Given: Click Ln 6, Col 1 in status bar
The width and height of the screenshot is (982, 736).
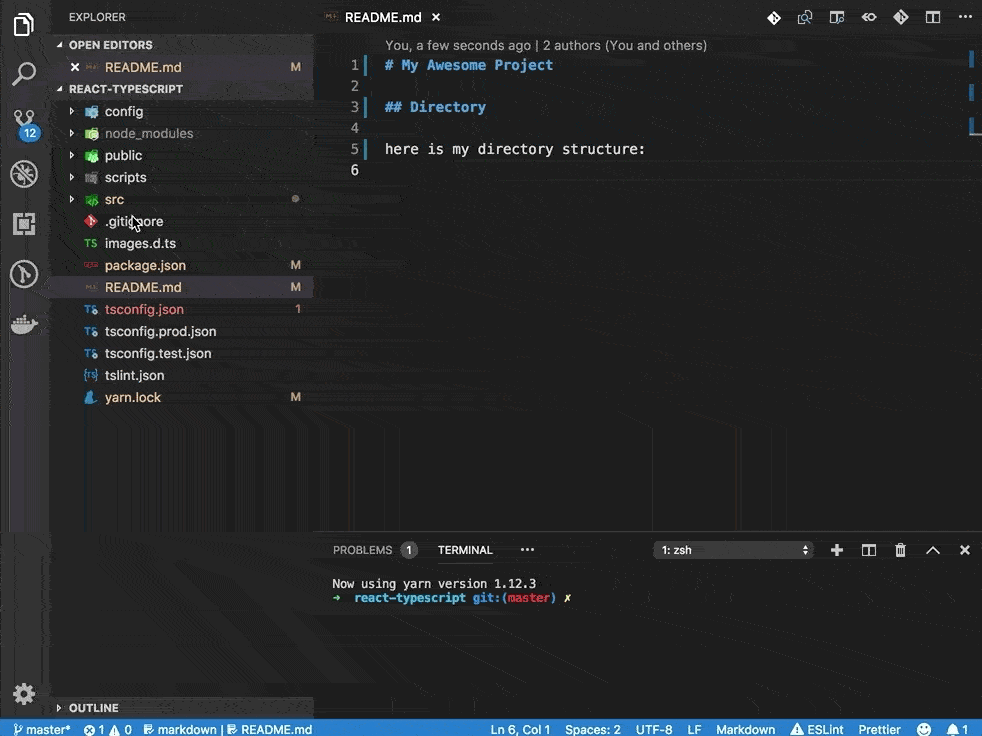Looking at the screenshot, I should [520, 729].
